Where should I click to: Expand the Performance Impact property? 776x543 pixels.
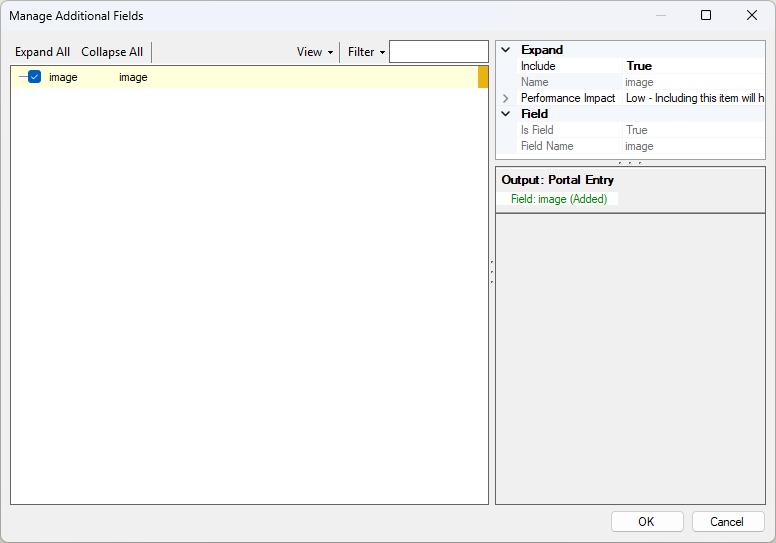tap(506, 98)
